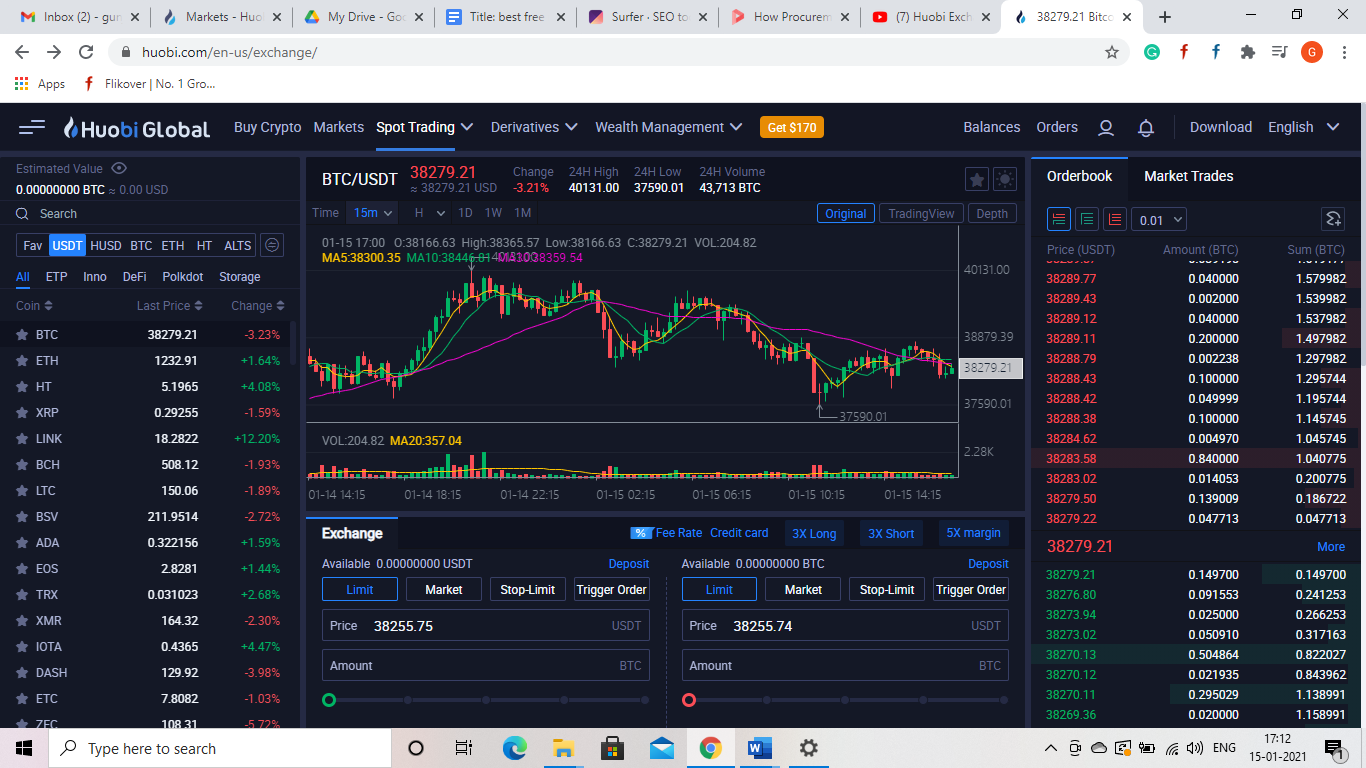Screen dimensions: 1366x768
Task: Expand Spot Trading dropdown menu
Action: click(x=424, y=127)
